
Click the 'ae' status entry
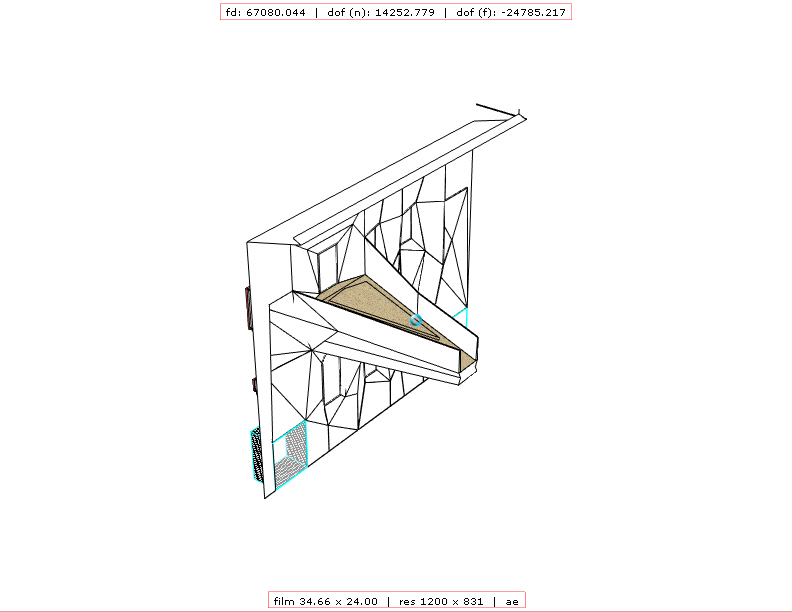(512, 601)
